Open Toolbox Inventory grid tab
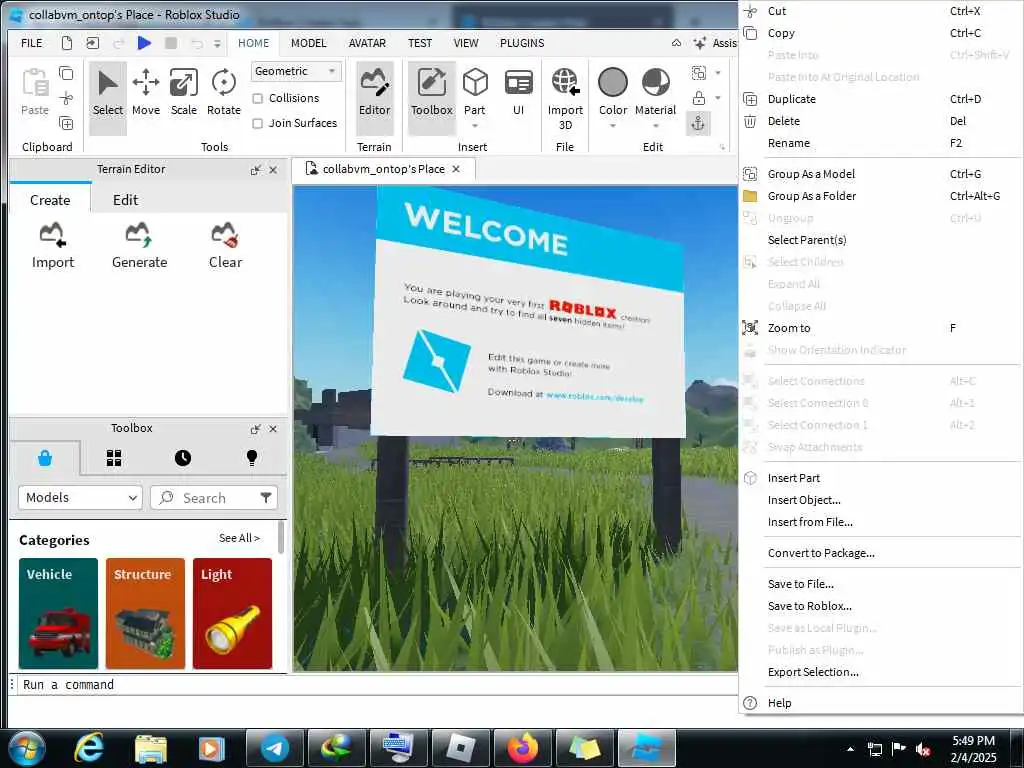This screenshot has height=768, width=1024. coord(114,458)
